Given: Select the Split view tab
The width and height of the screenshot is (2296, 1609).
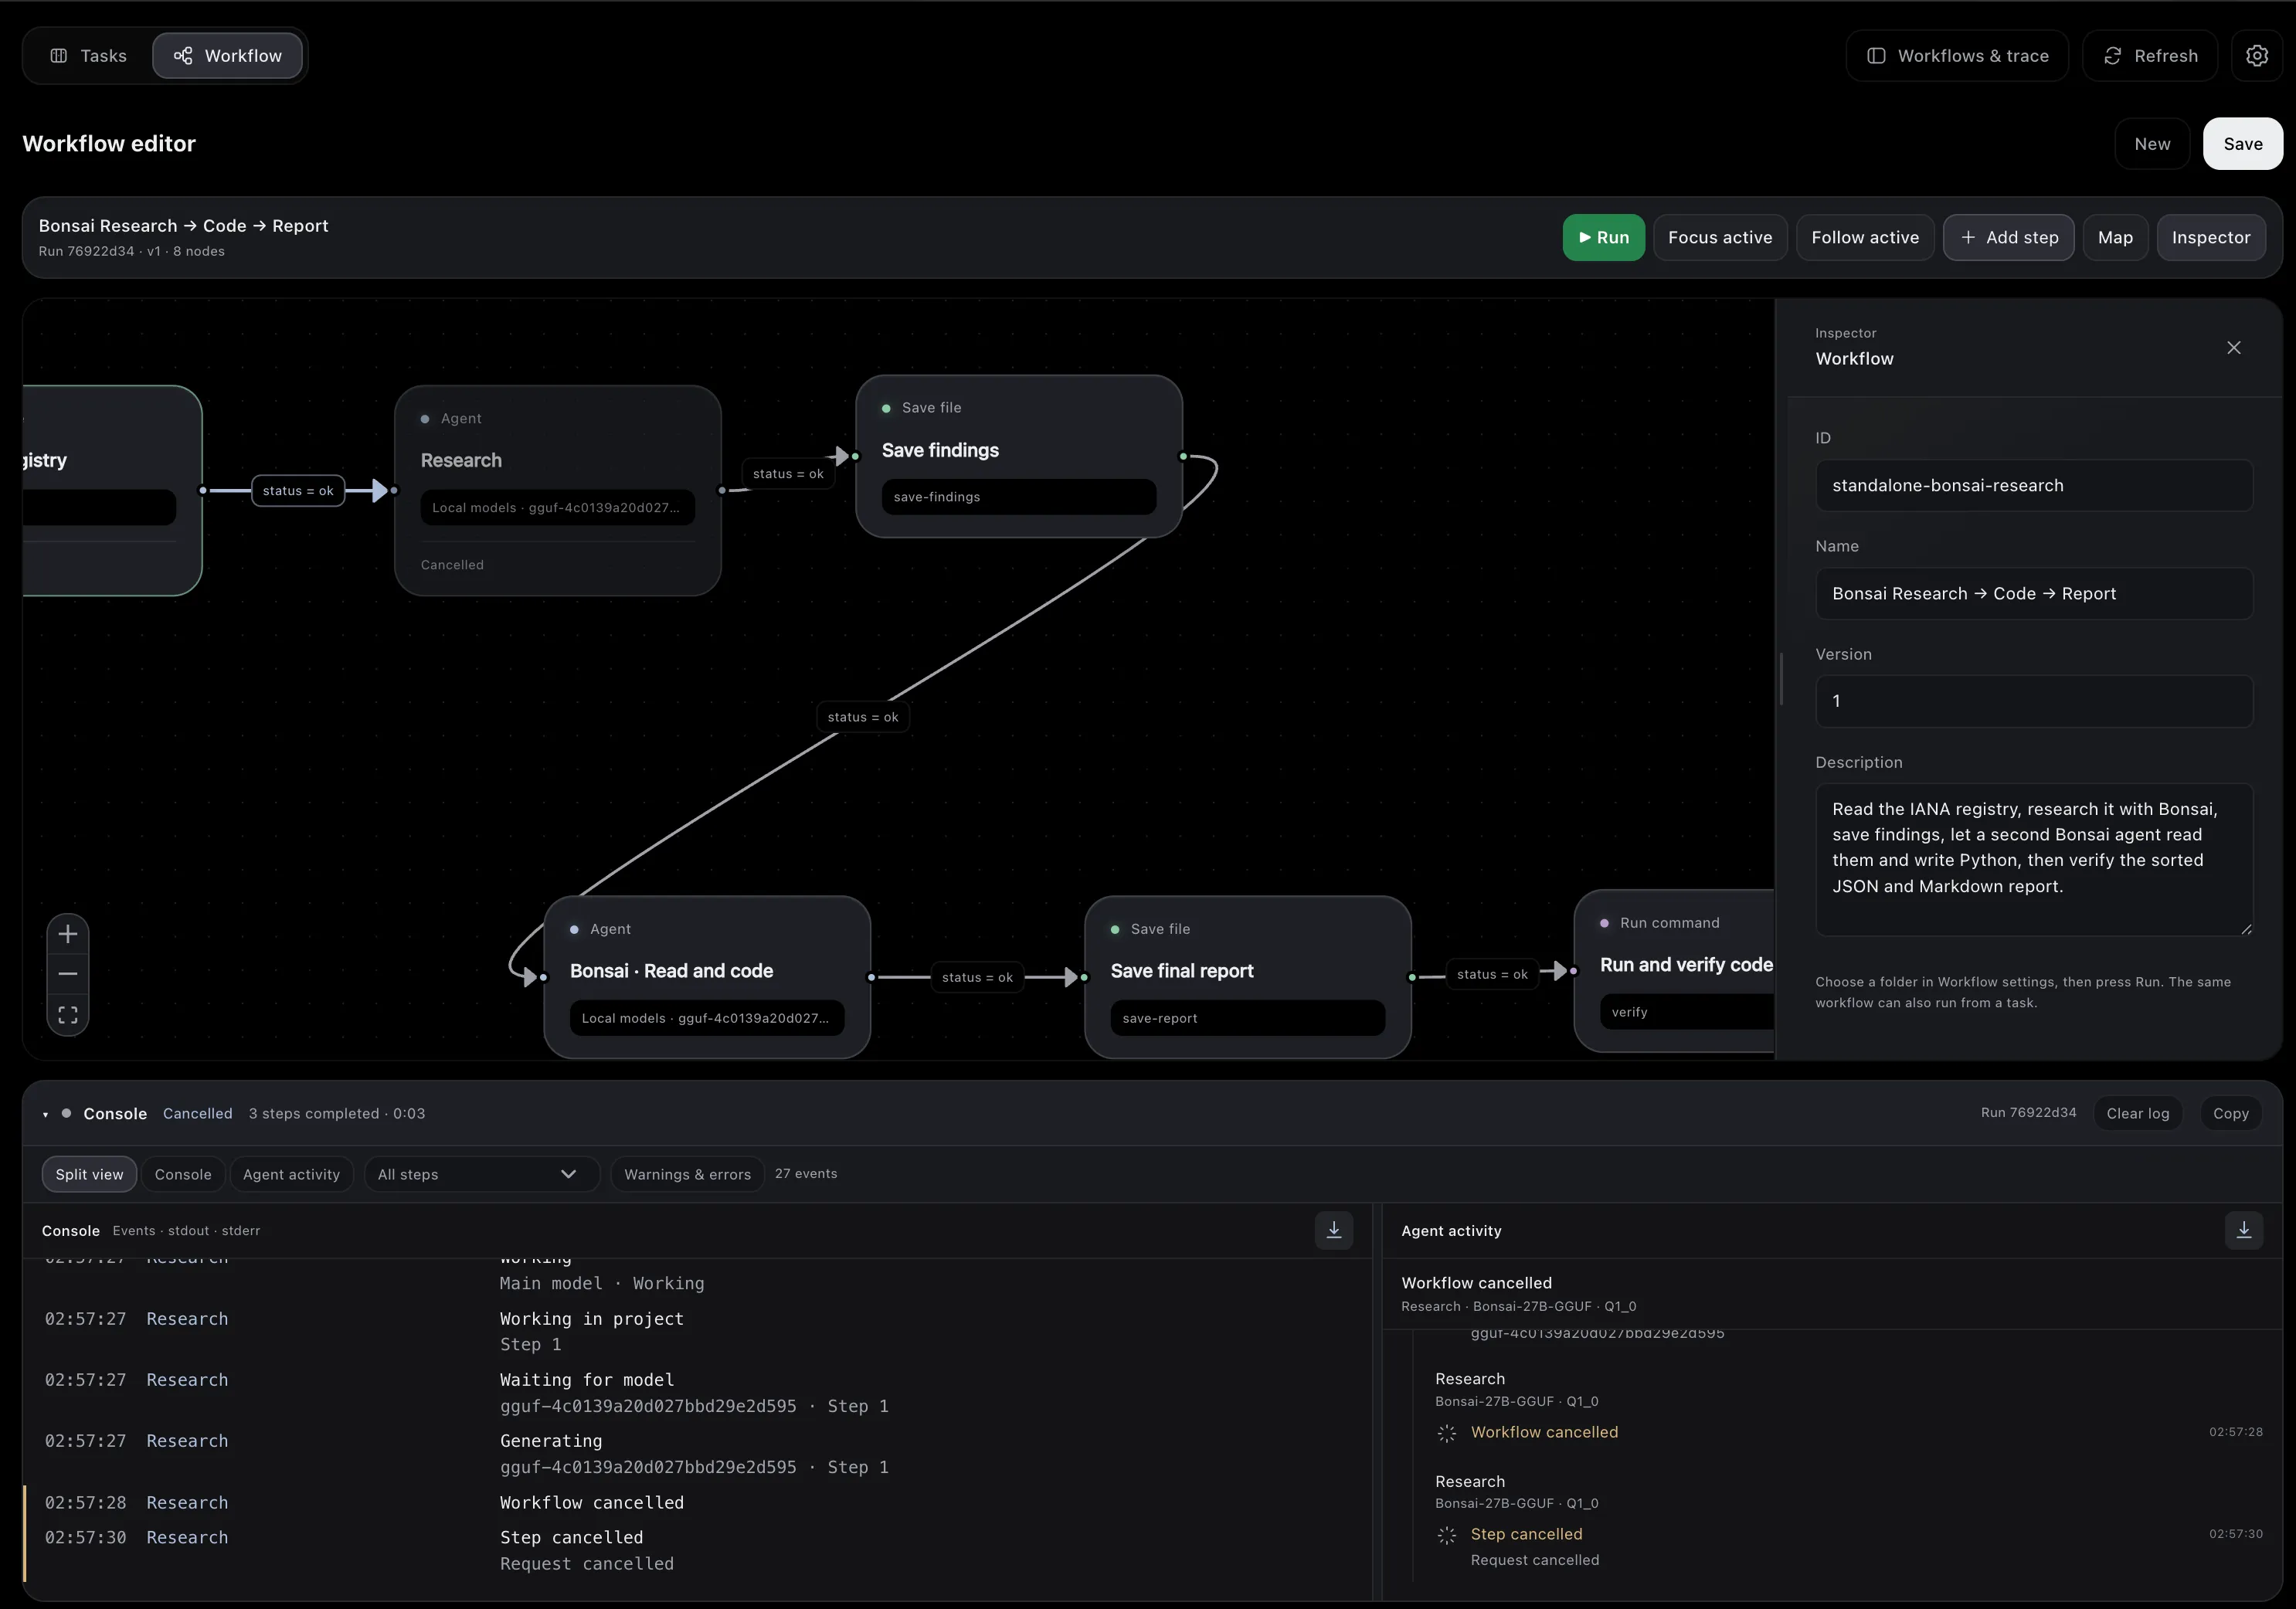Looking at the screenshot, I should [89, 1174].
